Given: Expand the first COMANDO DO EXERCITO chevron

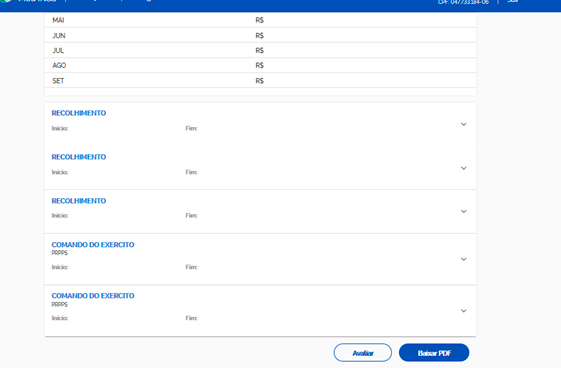Looking at the screenshot, I should (463, 259).
